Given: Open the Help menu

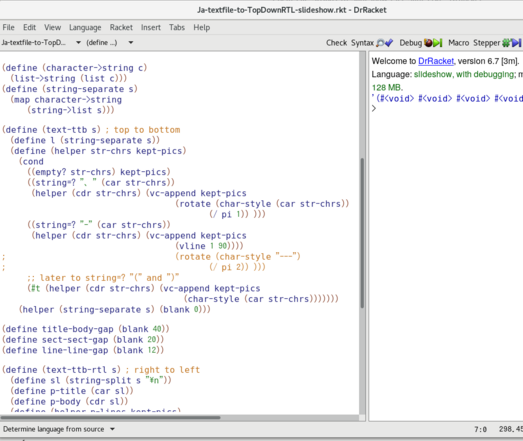Looking at the screenshot, I should [x=202, y=27].
